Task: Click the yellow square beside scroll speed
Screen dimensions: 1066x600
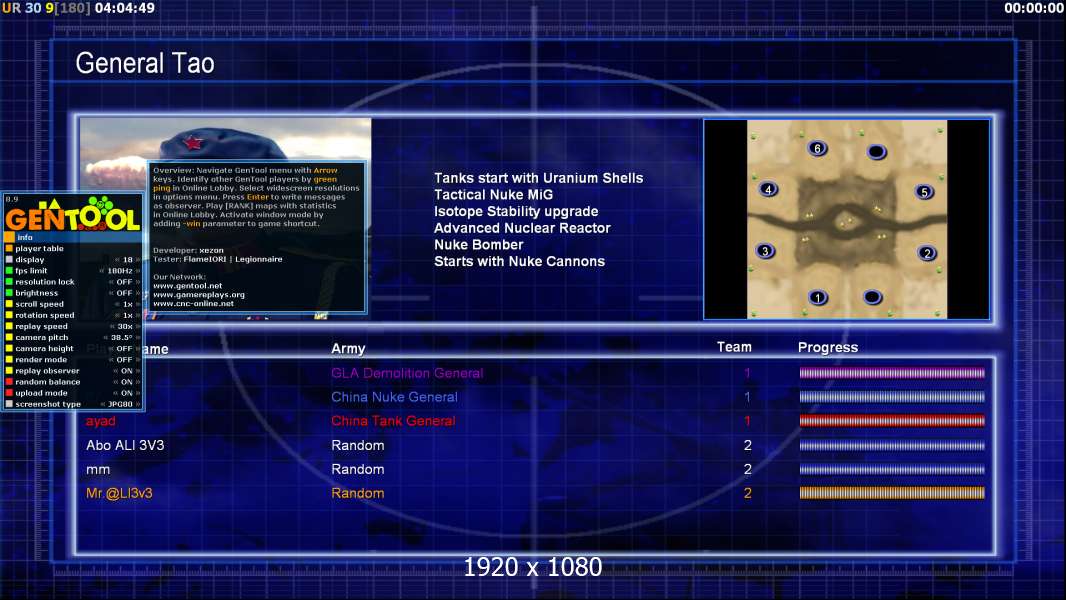Action: click(x=10, y=304)
